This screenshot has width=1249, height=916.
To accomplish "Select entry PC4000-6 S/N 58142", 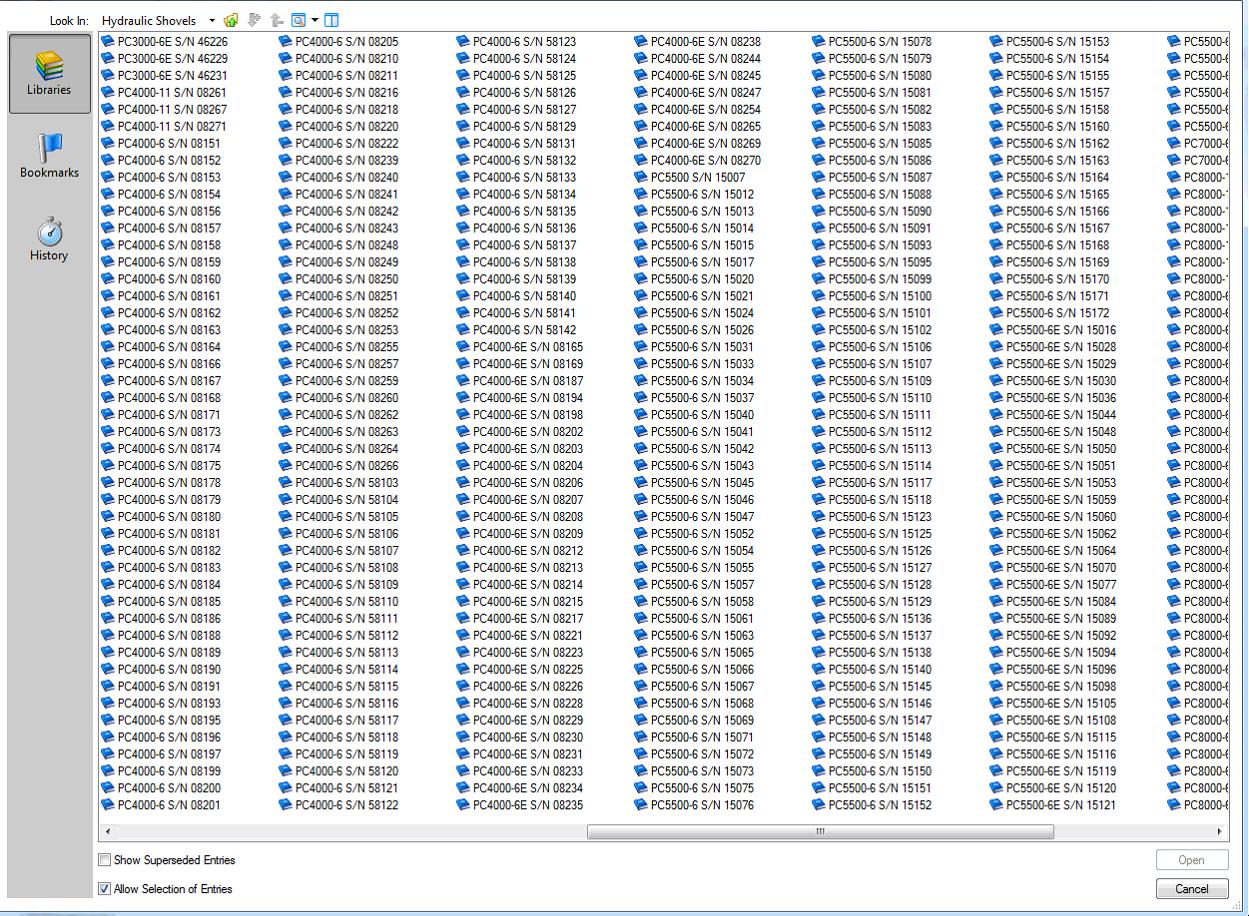I will pyautogui.click(x=517, y=330).
